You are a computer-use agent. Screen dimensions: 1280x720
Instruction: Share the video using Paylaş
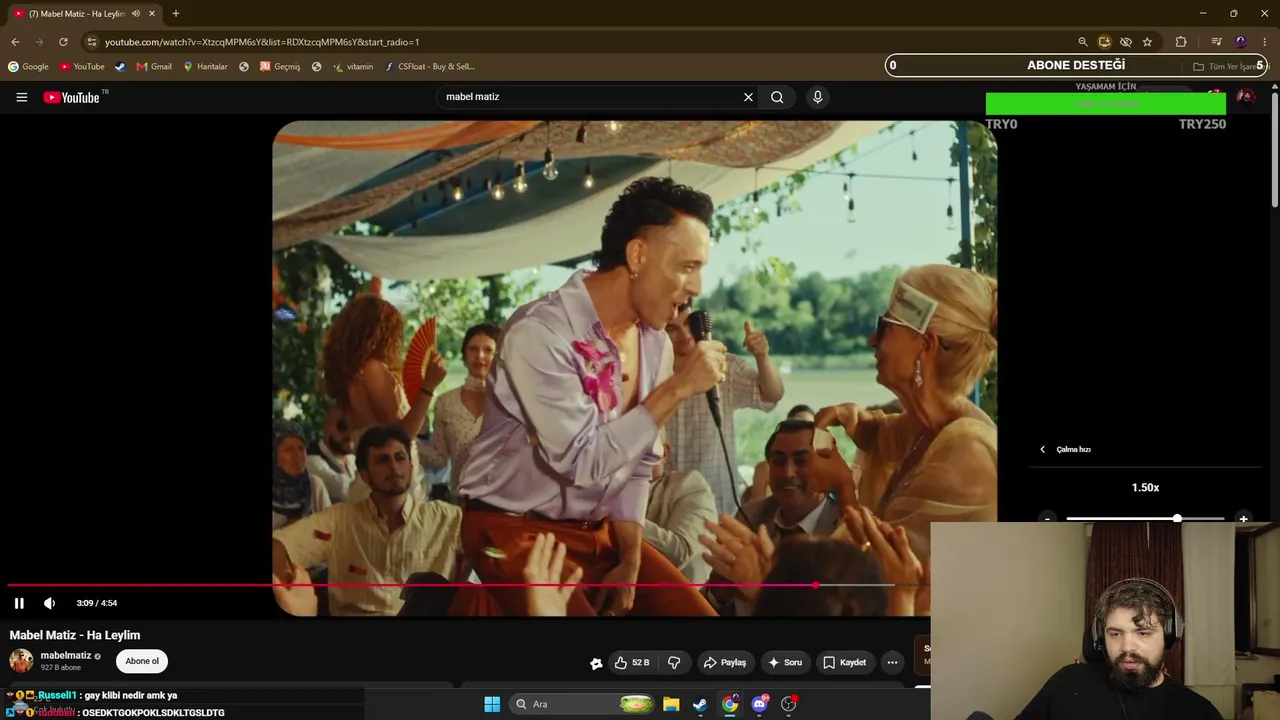click(725, 662)
